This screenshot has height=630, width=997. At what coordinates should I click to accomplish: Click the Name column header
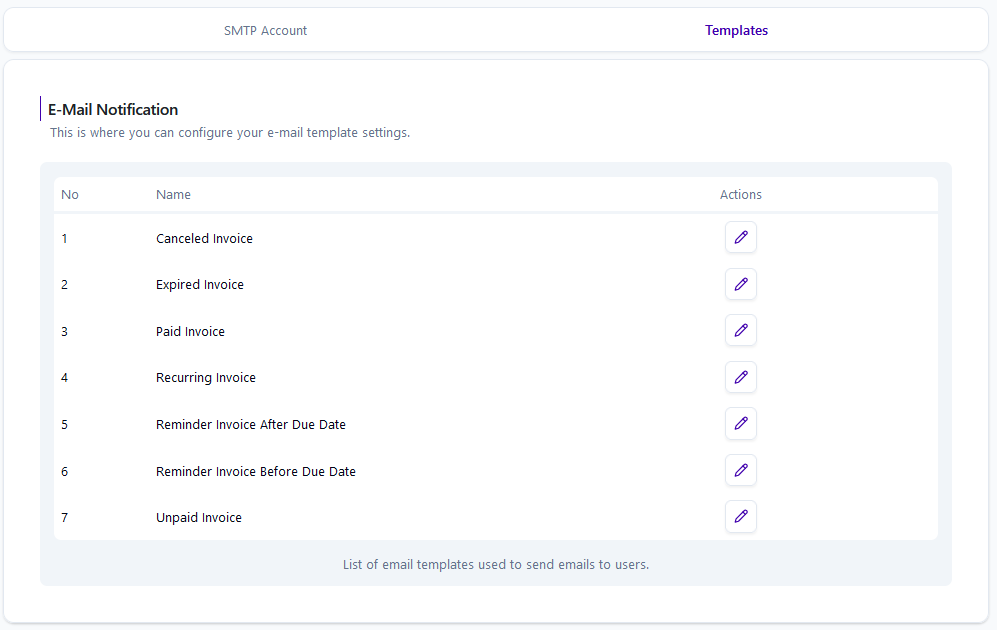pyautogui.click(x=173, y=195)
